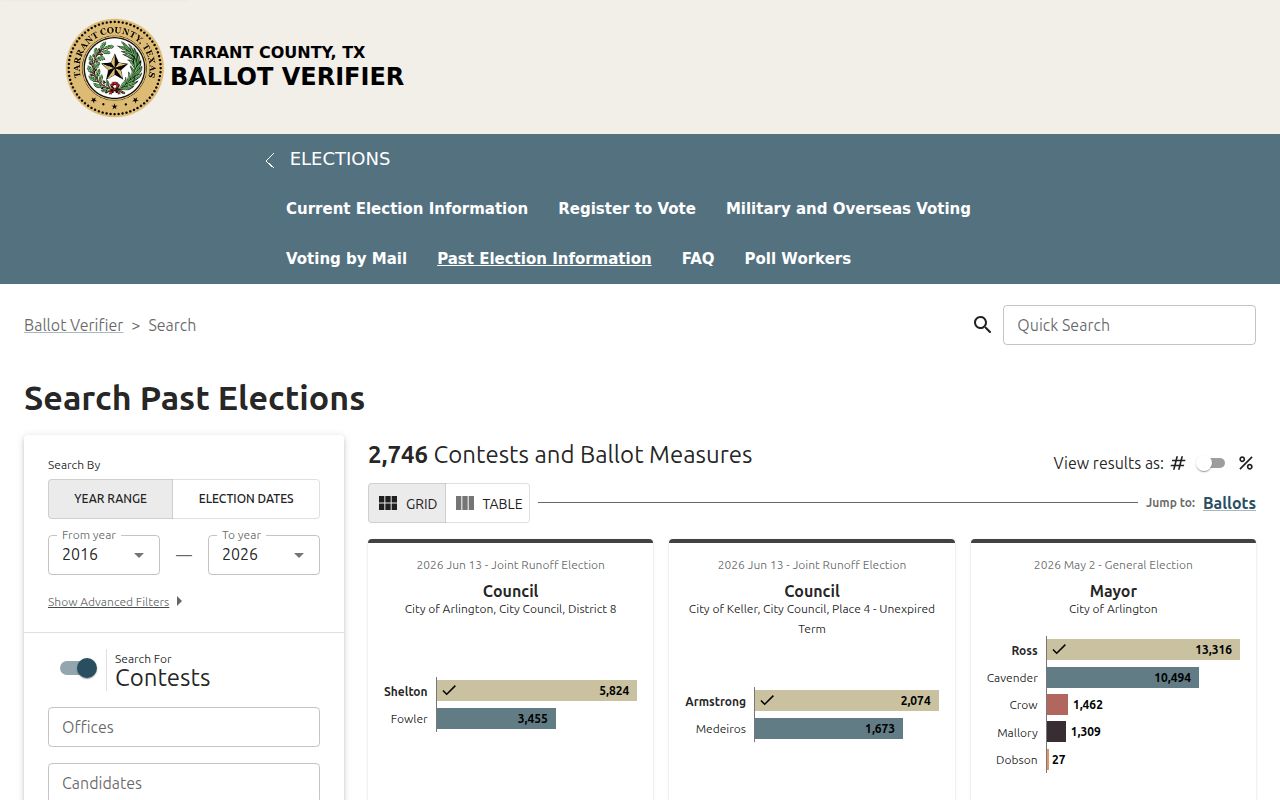Click the magnifying glass search icon
Image resolution: width=1280 pixels, height=800 pixels.
[982, 325]
